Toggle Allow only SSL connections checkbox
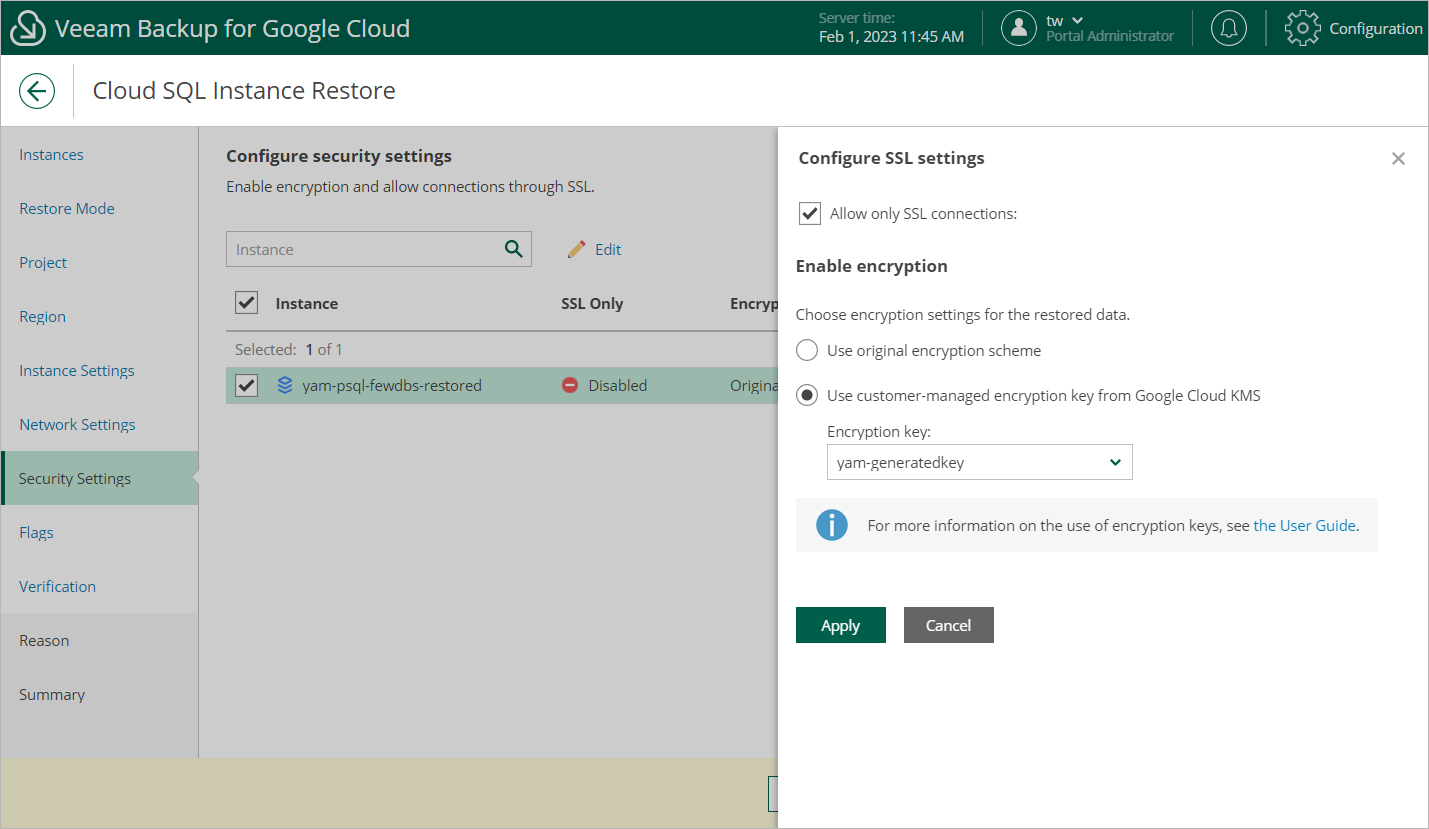The width and height of the screenshot is (1429, 829). 810,214
